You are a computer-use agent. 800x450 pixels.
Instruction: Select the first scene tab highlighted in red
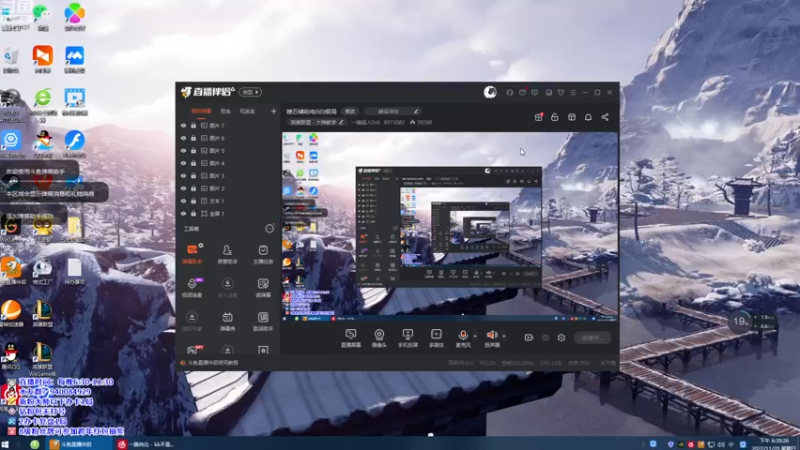(x=201, y=111)
